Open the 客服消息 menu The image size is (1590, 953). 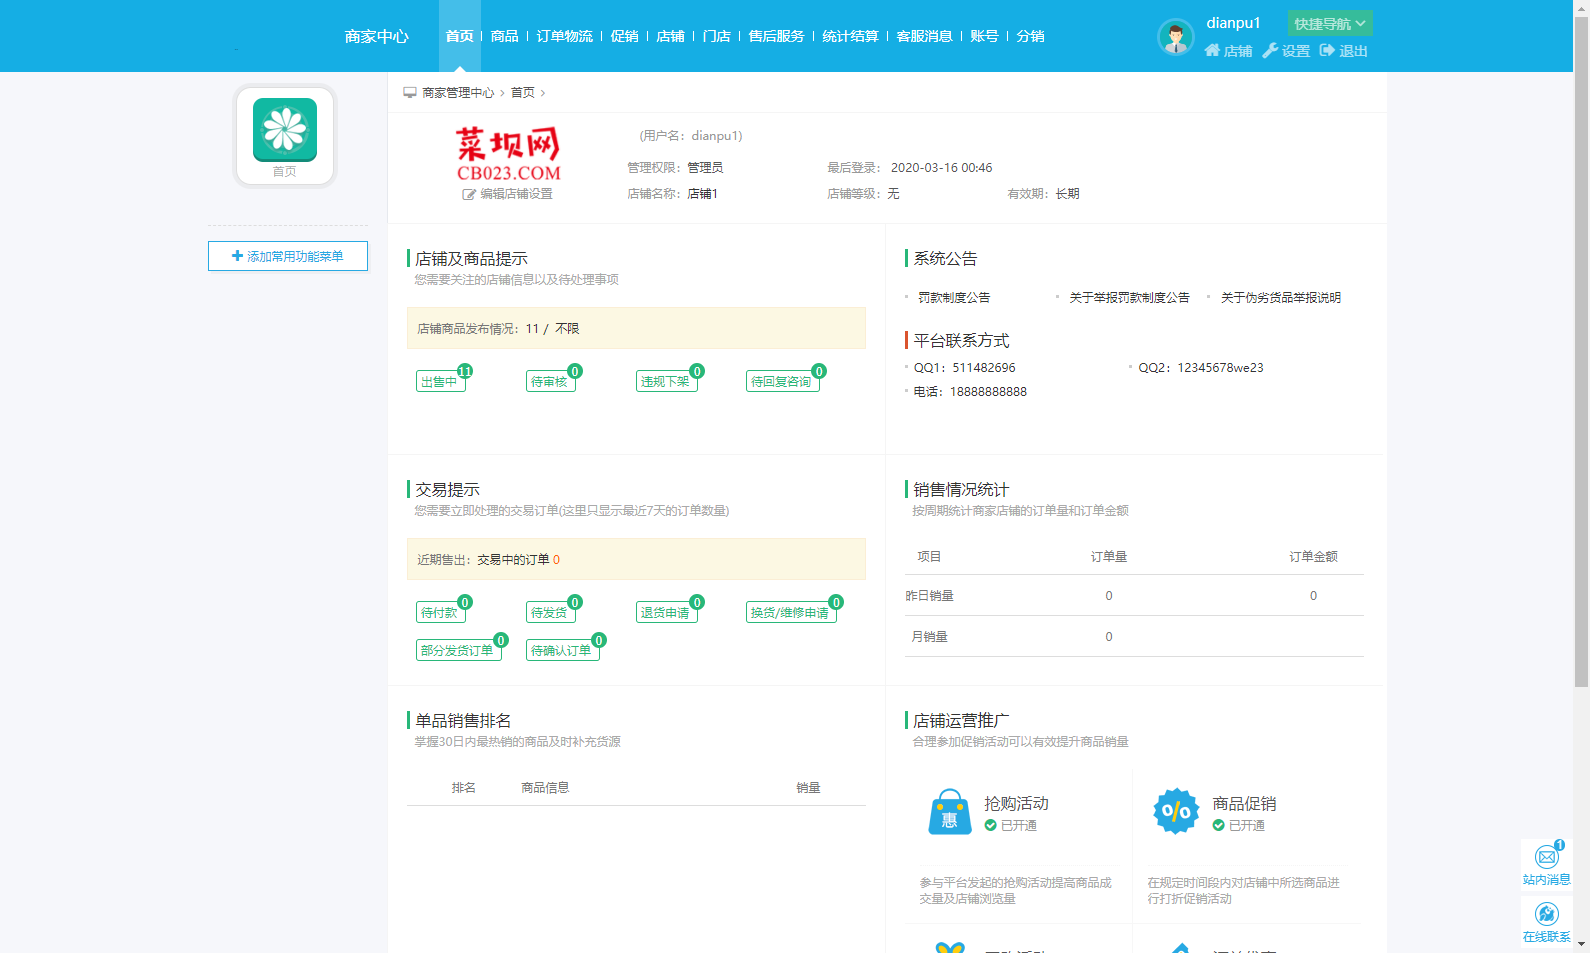(924, 36)
